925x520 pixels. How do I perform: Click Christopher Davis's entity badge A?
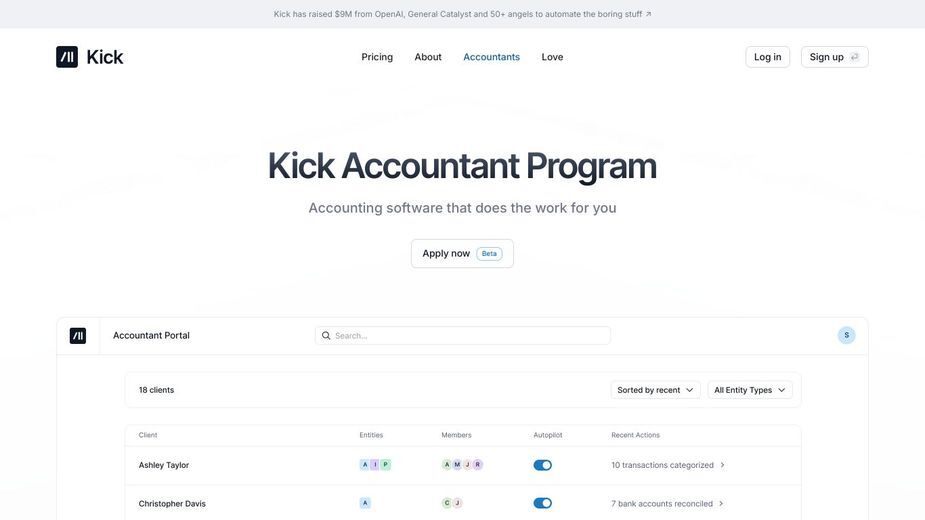point(365,503)
